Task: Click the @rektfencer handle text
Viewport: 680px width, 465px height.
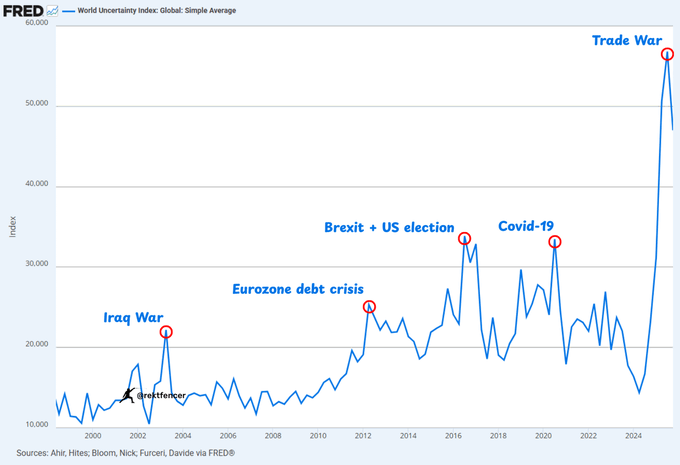Action: click(161, 396)
